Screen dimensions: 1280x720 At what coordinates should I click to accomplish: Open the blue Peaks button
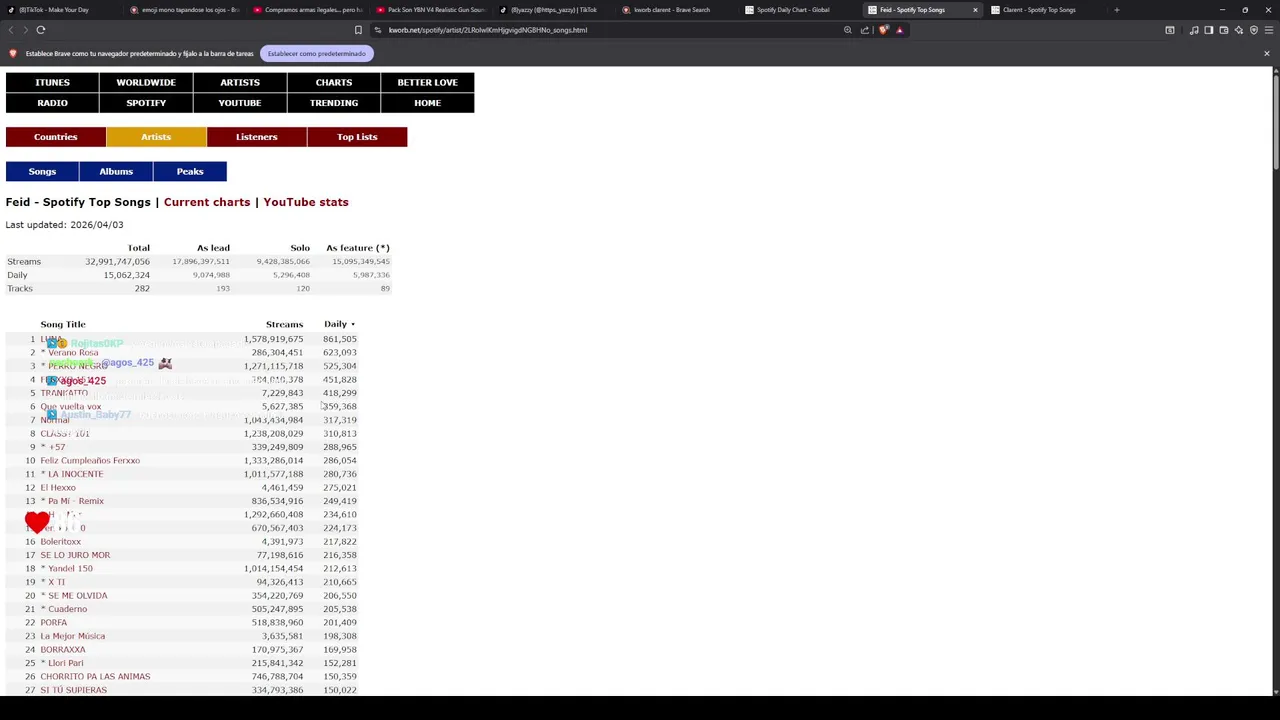click(190, 171)
